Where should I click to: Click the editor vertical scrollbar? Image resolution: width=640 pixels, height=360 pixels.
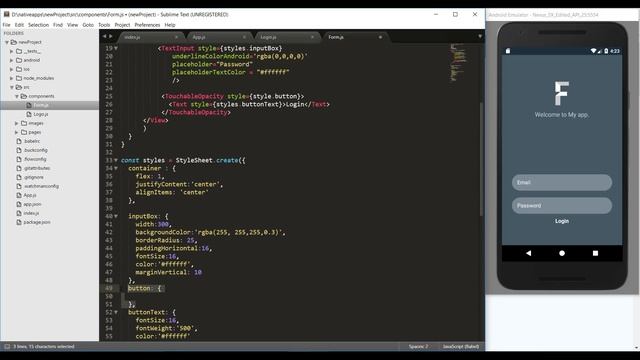481,159
